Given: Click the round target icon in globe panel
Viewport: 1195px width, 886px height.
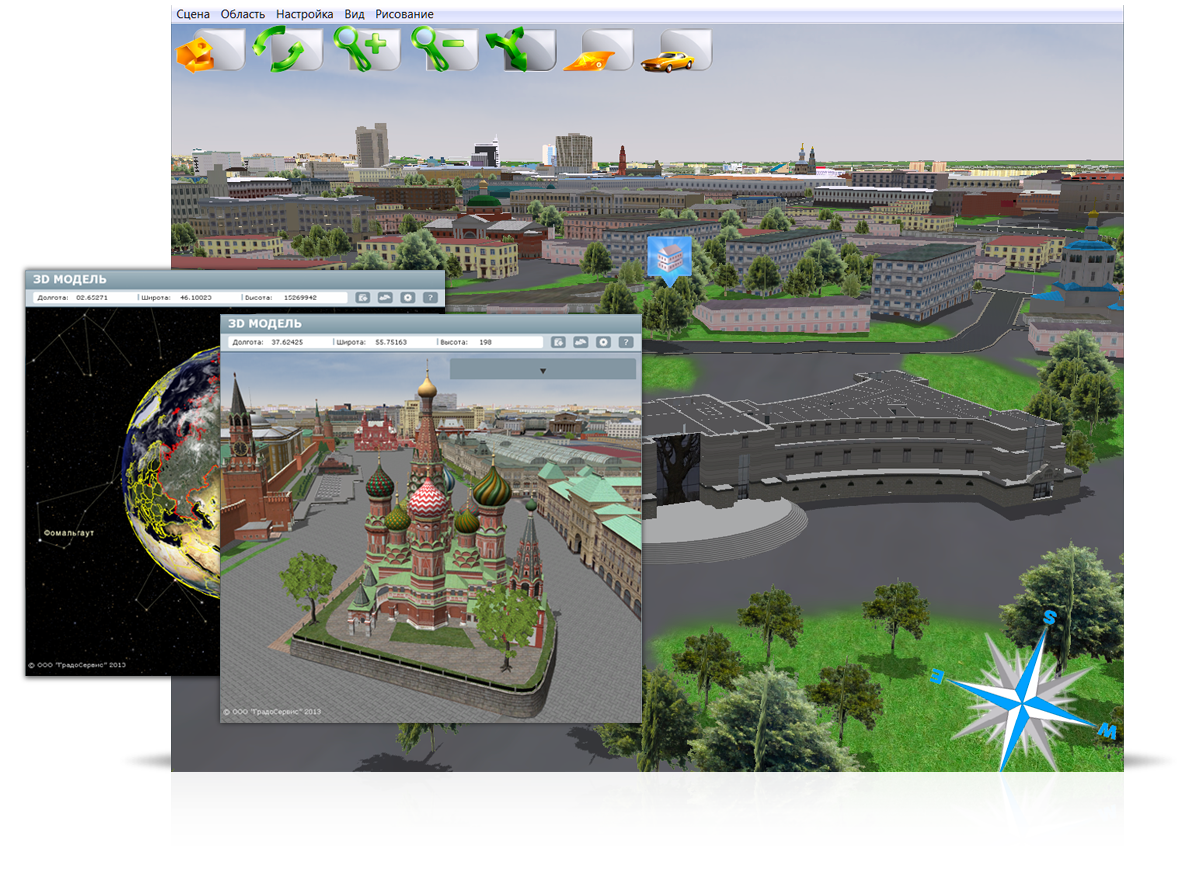Looking at the screenshot, I should 408,298.
